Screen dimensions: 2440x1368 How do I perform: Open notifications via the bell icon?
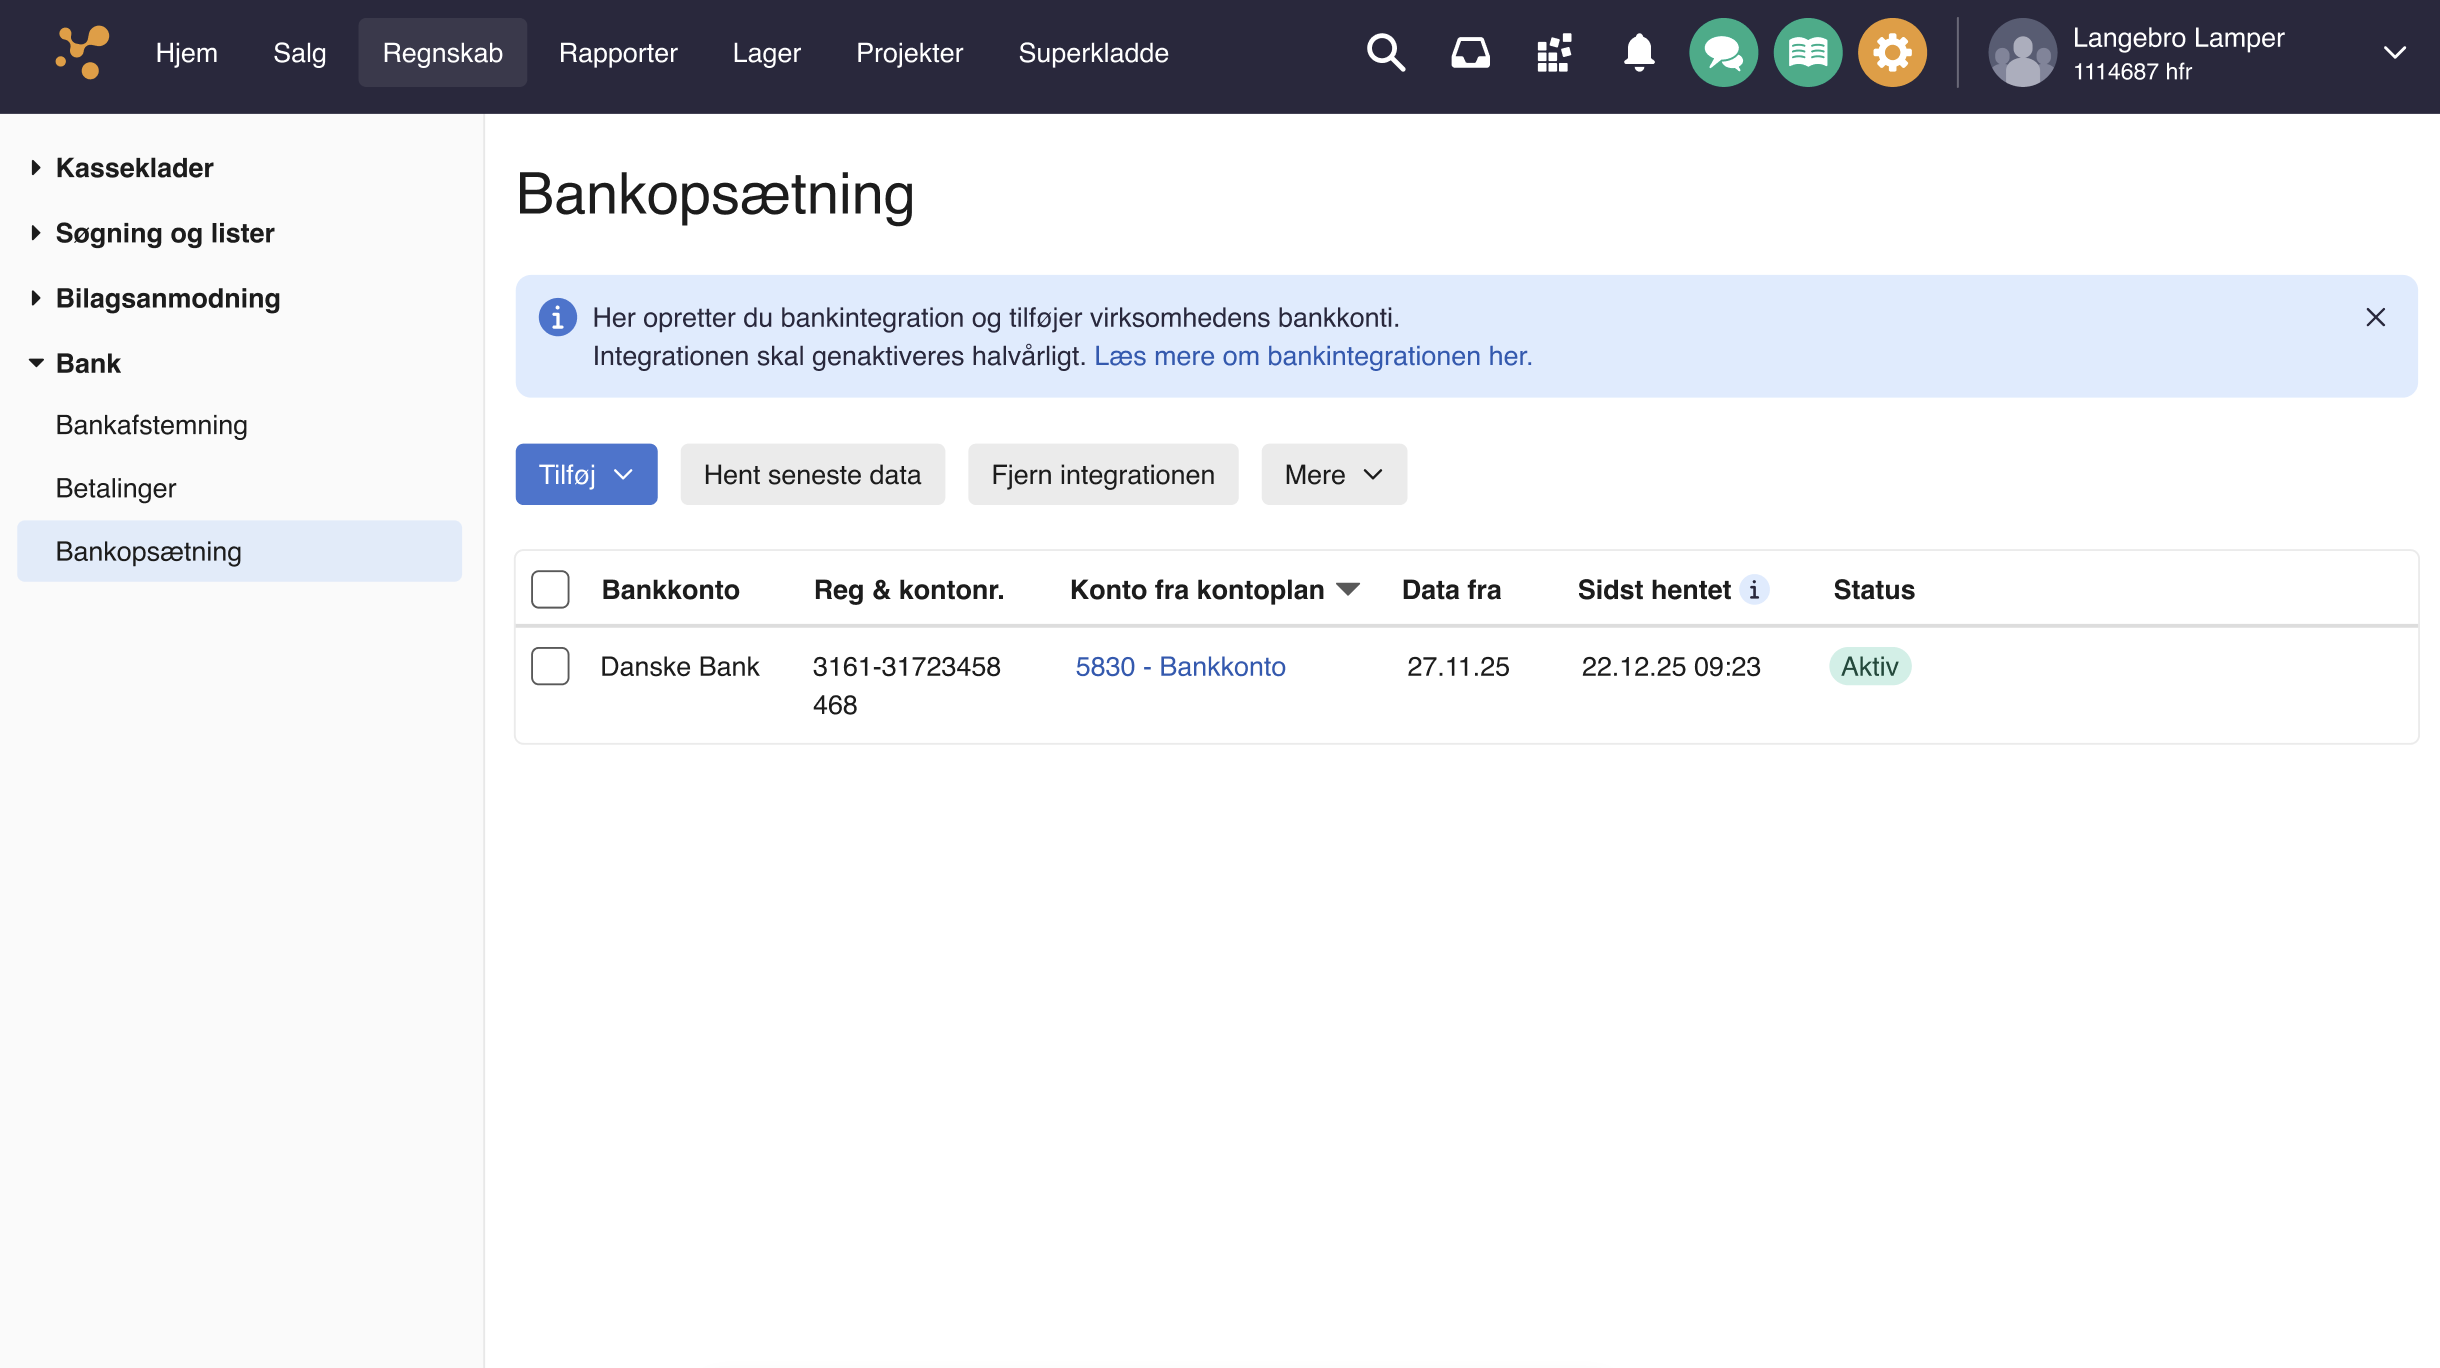click(1638, 52)
